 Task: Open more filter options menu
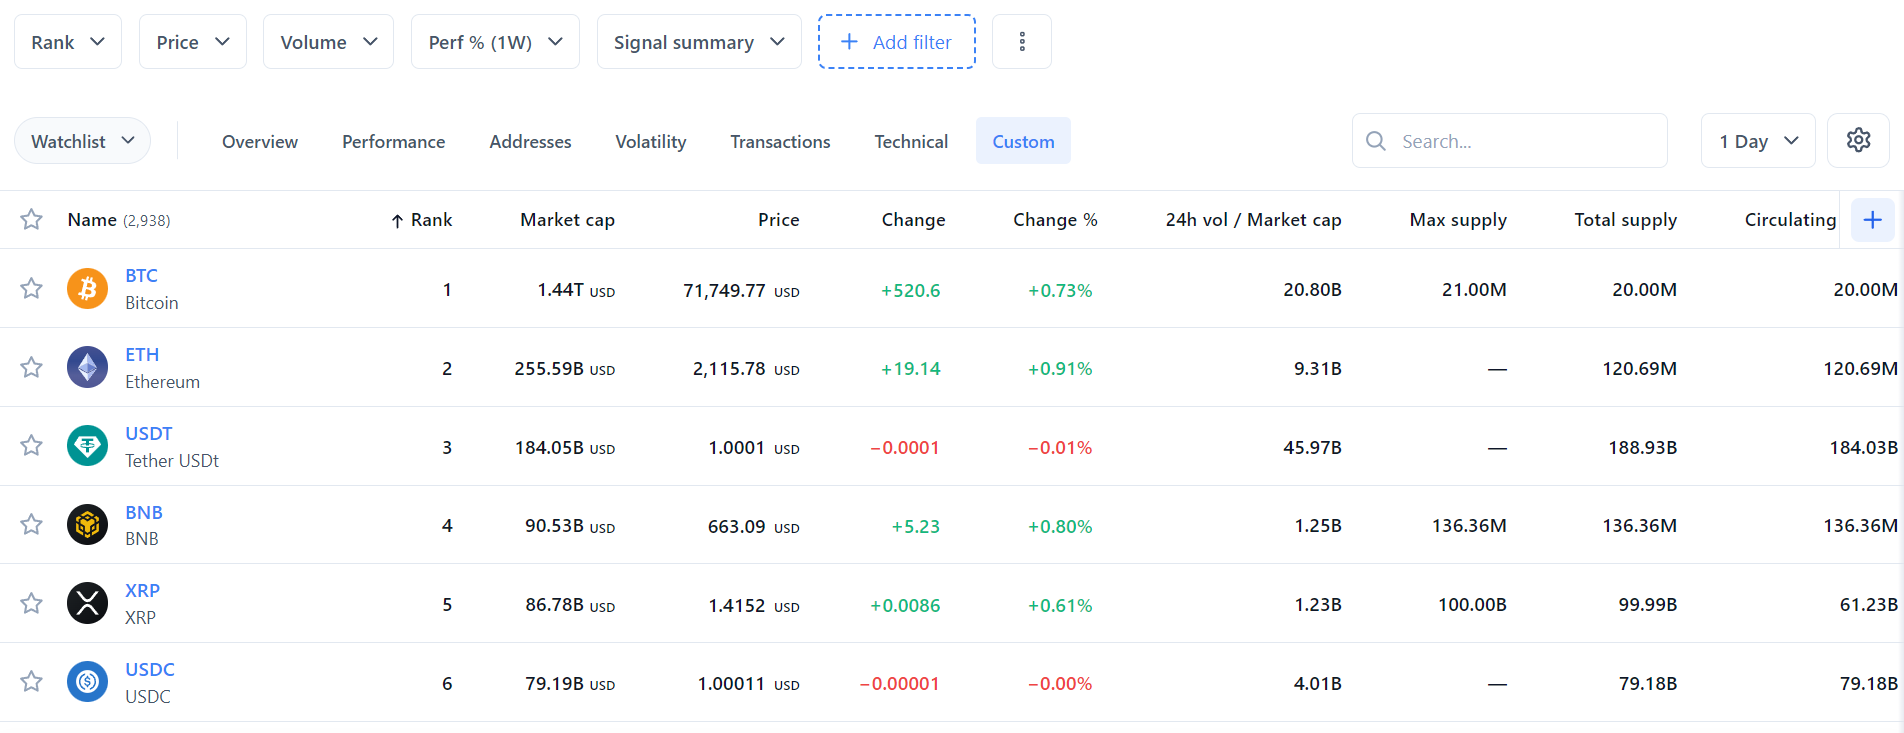click(1021, 41)
